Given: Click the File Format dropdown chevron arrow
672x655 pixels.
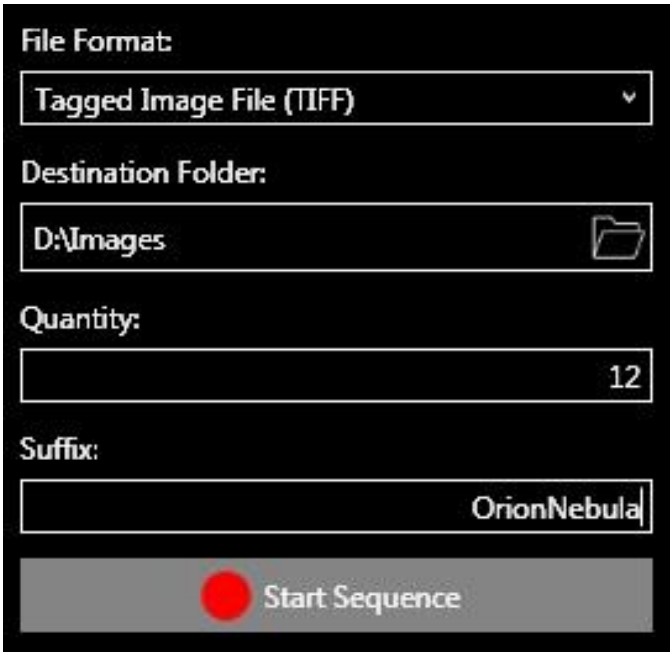Looking at the screenshot, I should (628, 98).
